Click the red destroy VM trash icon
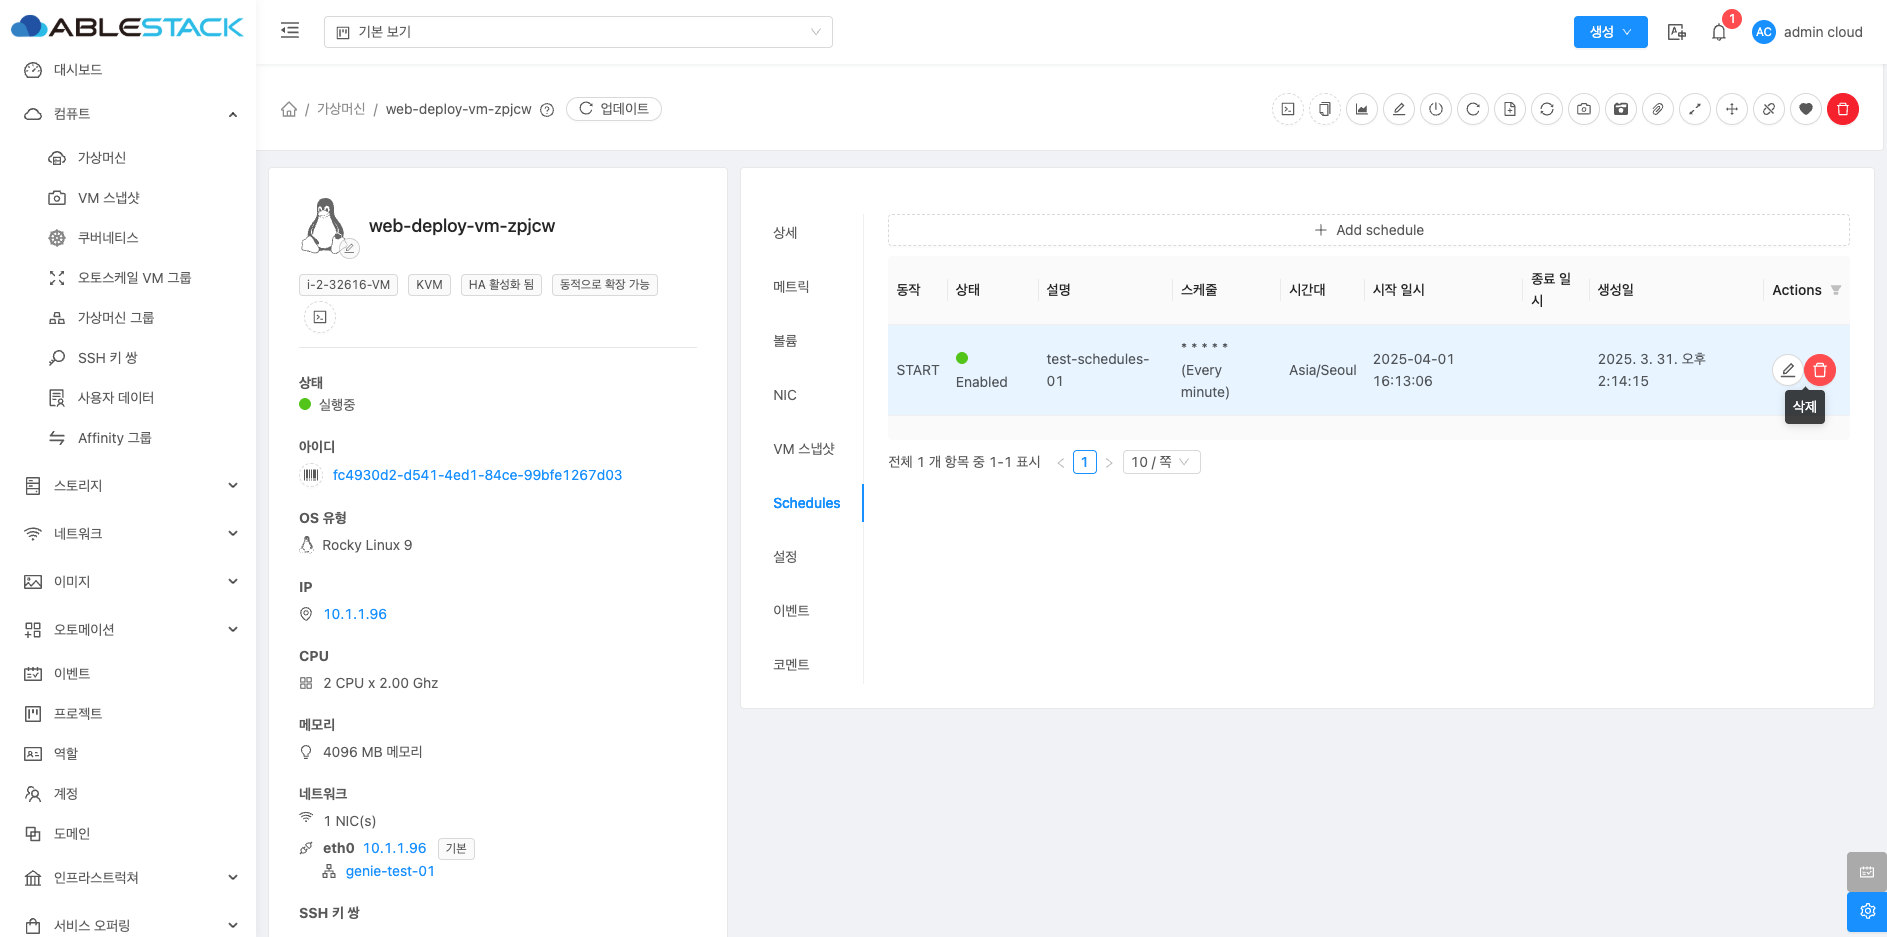Viewport: 1887px width, 937px height. click(x=1842, y=109)
